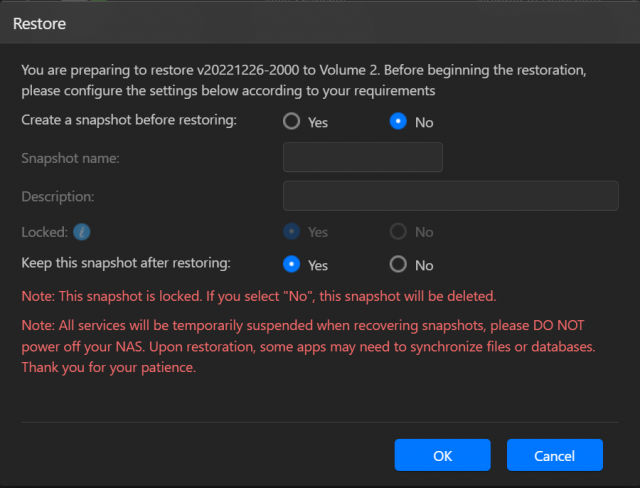Click the 'Snapshot name:' label
640x488 pixels.
70,158
